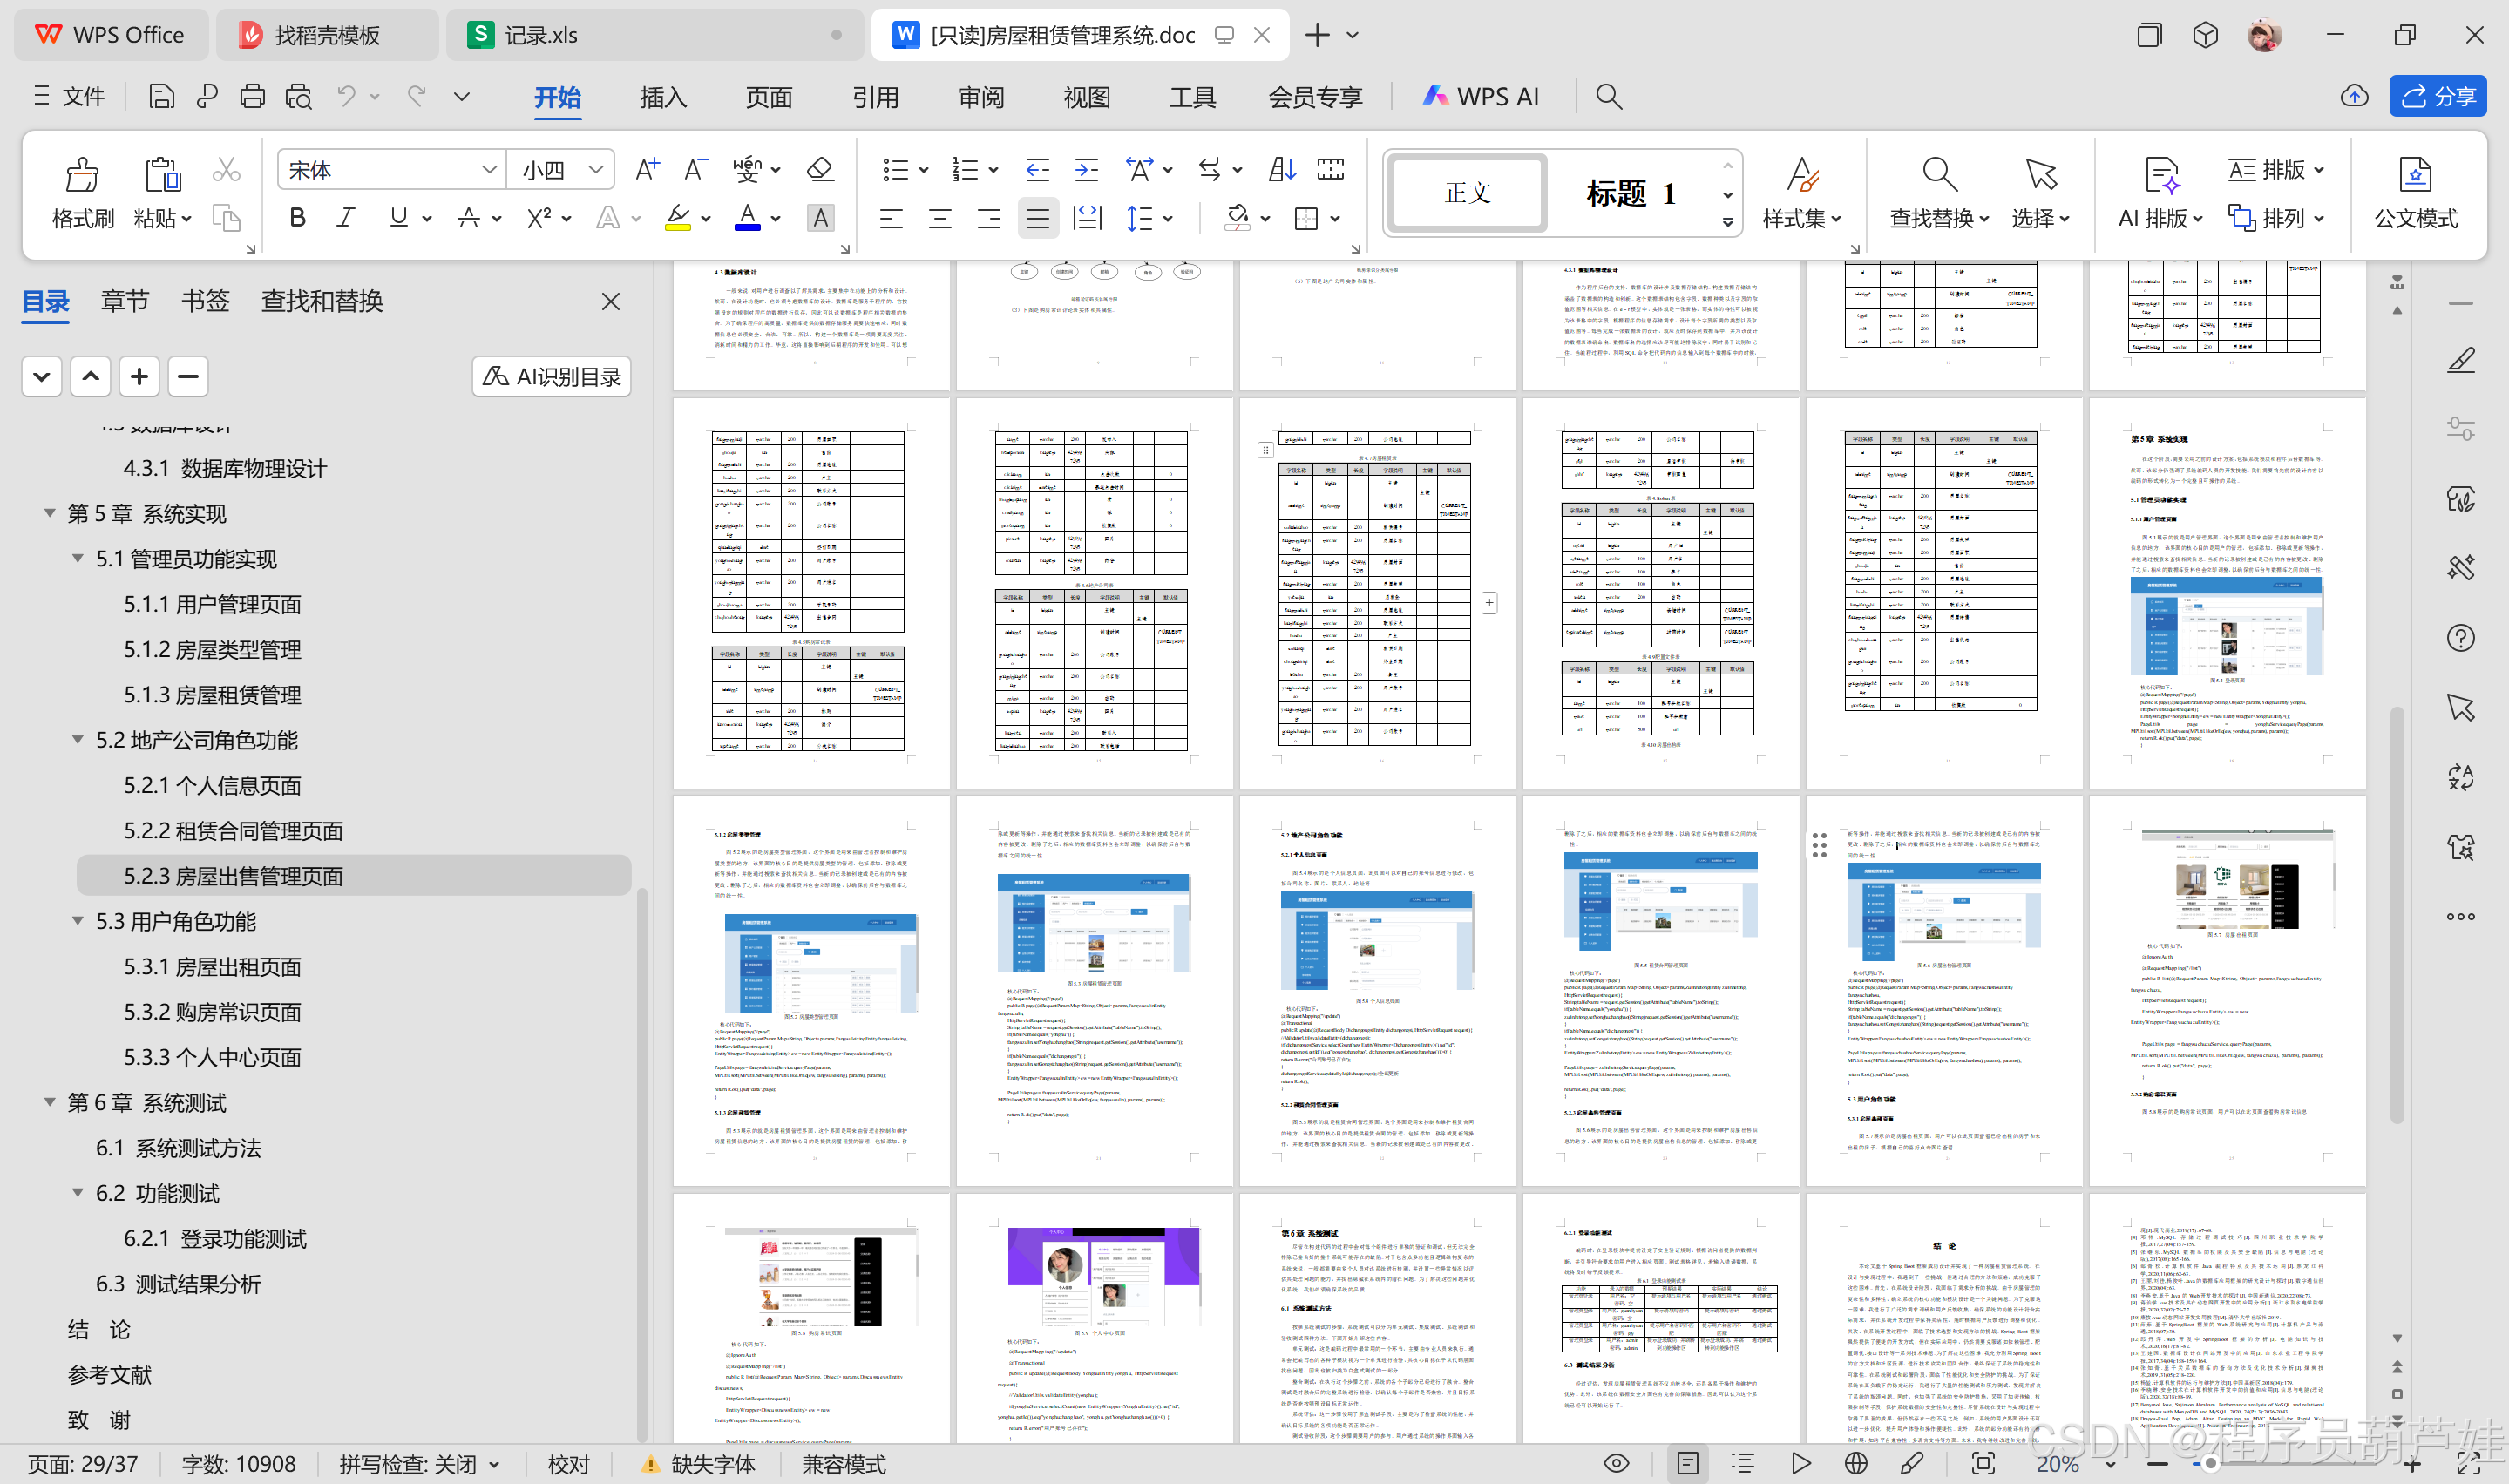Image resolution: width=2509 pixels, height=1484 pixels.
Task: Click the bulleted list icon
Action: 894,170
